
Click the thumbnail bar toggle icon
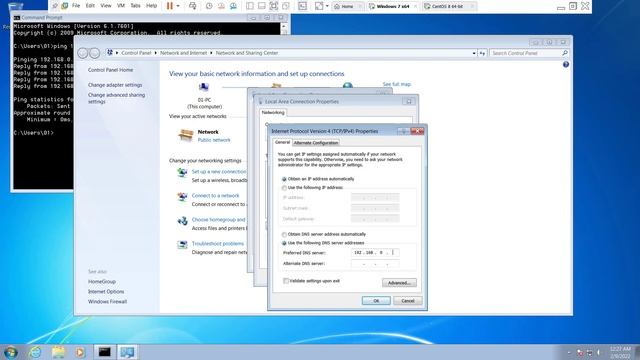[x=262, y=6]
